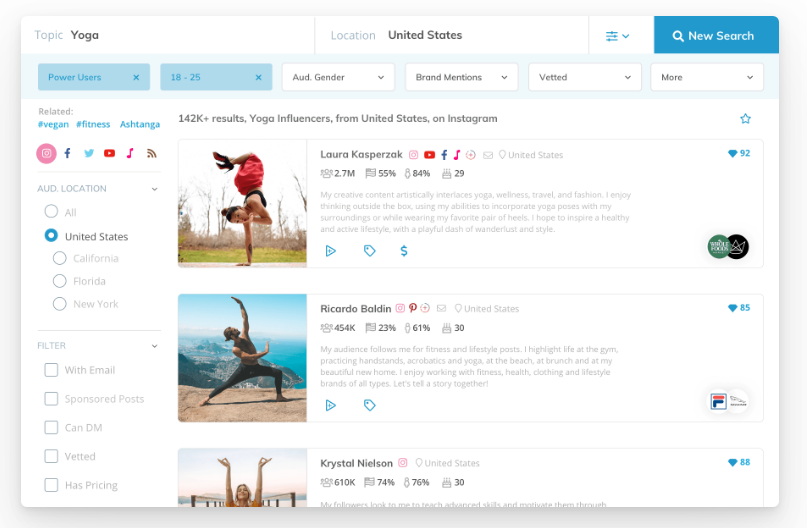The height and width of the screenshot is (528, 807).
Task: Open Laura Kasperzak's handstand photo thumbnail
Action: [242, 203]
